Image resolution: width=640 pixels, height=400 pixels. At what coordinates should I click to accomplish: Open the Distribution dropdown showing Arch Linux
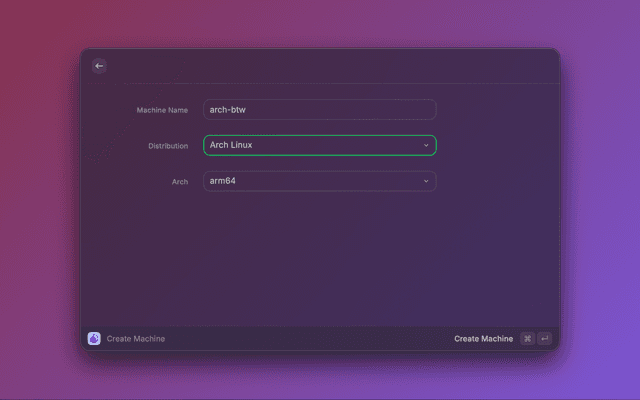click(x=319, y=145)
